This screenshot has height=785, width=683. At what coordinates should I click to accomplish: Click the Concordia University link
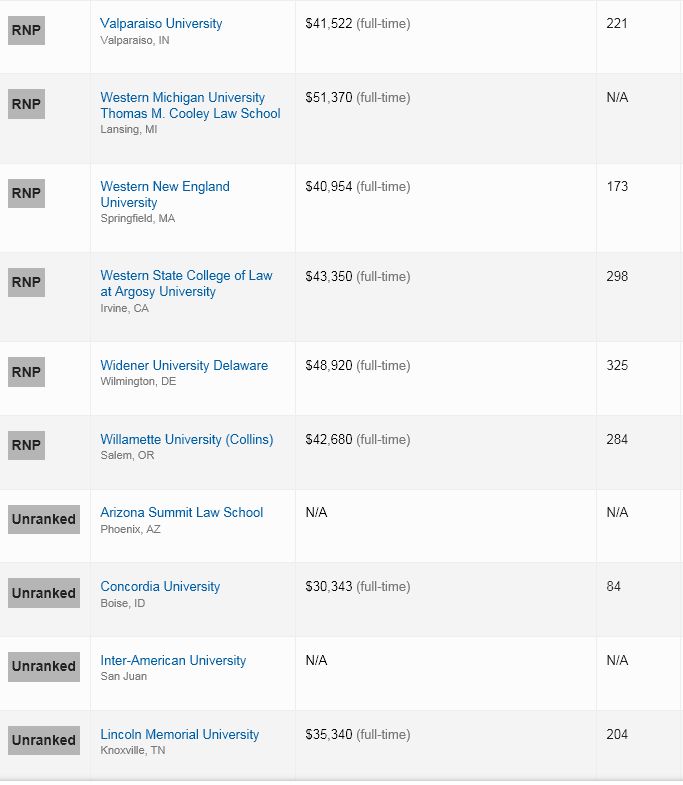[x=160, y=586]
